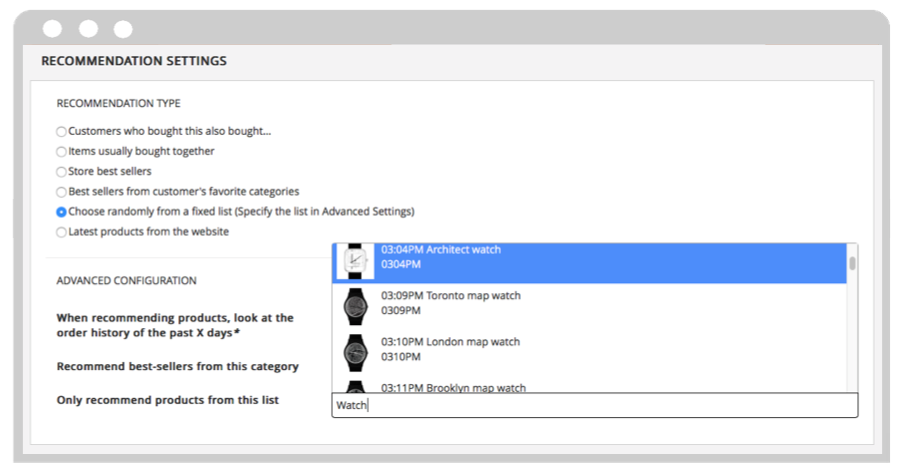Click 'Only recommend products from this list' label

click(x=168, y=400)
